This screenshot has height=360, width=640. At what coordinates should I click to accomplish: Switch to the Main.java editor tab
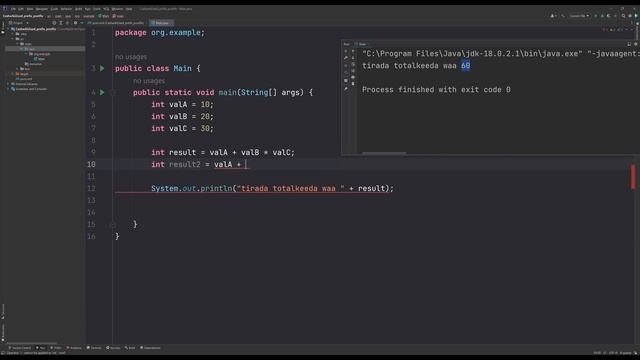pyautogui.click(x=161, y=23)
